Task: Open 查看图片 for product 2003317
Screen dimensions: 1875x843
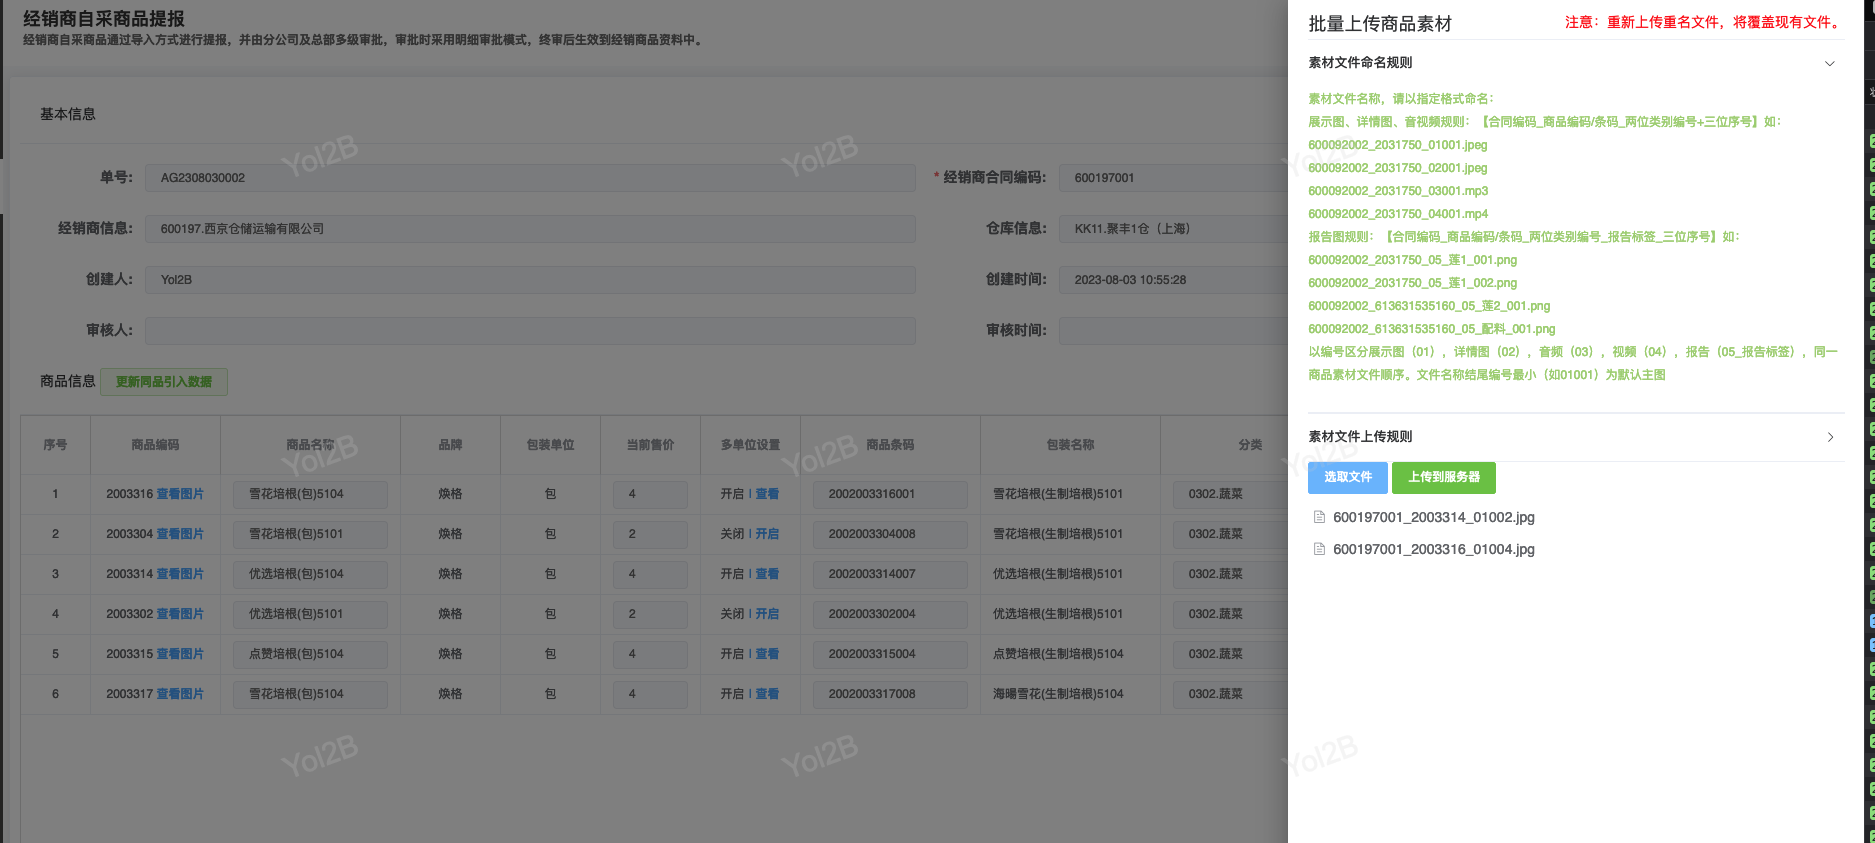Action: pyautogui.click(x=180, y=694)
